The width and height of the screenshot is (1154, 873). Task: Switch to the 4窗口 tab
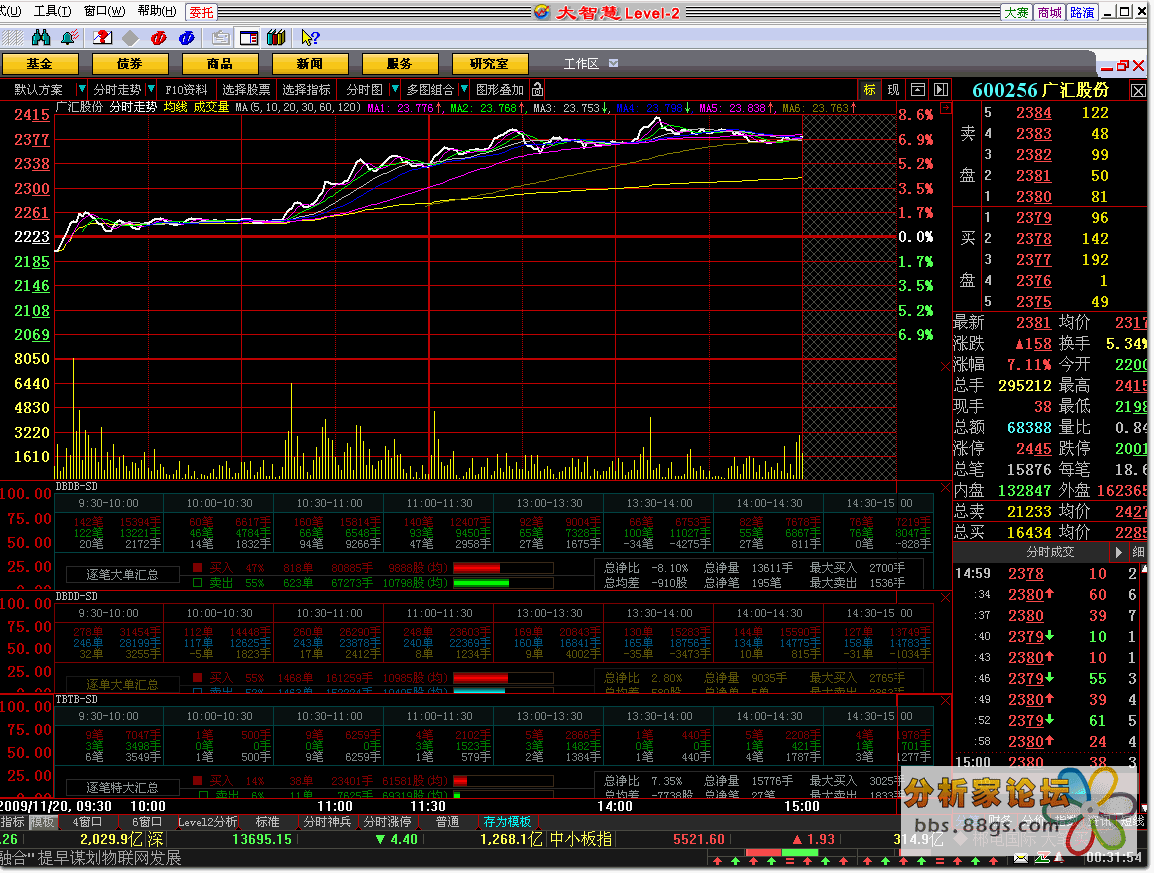(87, 821)
